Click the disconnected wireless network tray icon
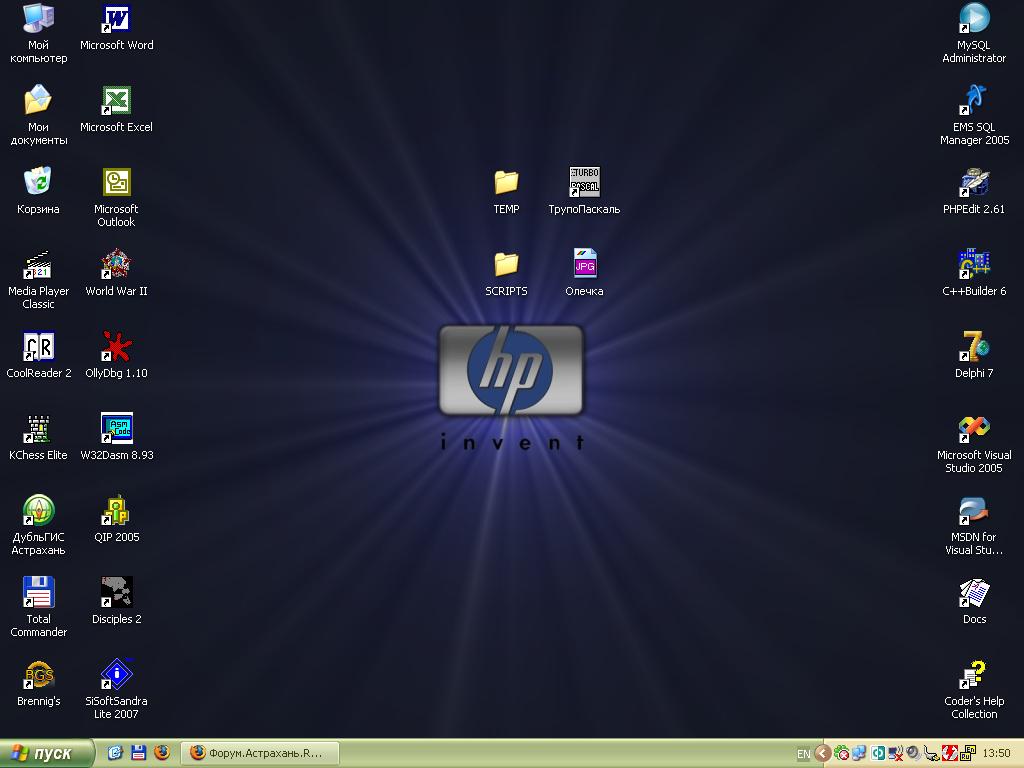 [x=895, y=754]
